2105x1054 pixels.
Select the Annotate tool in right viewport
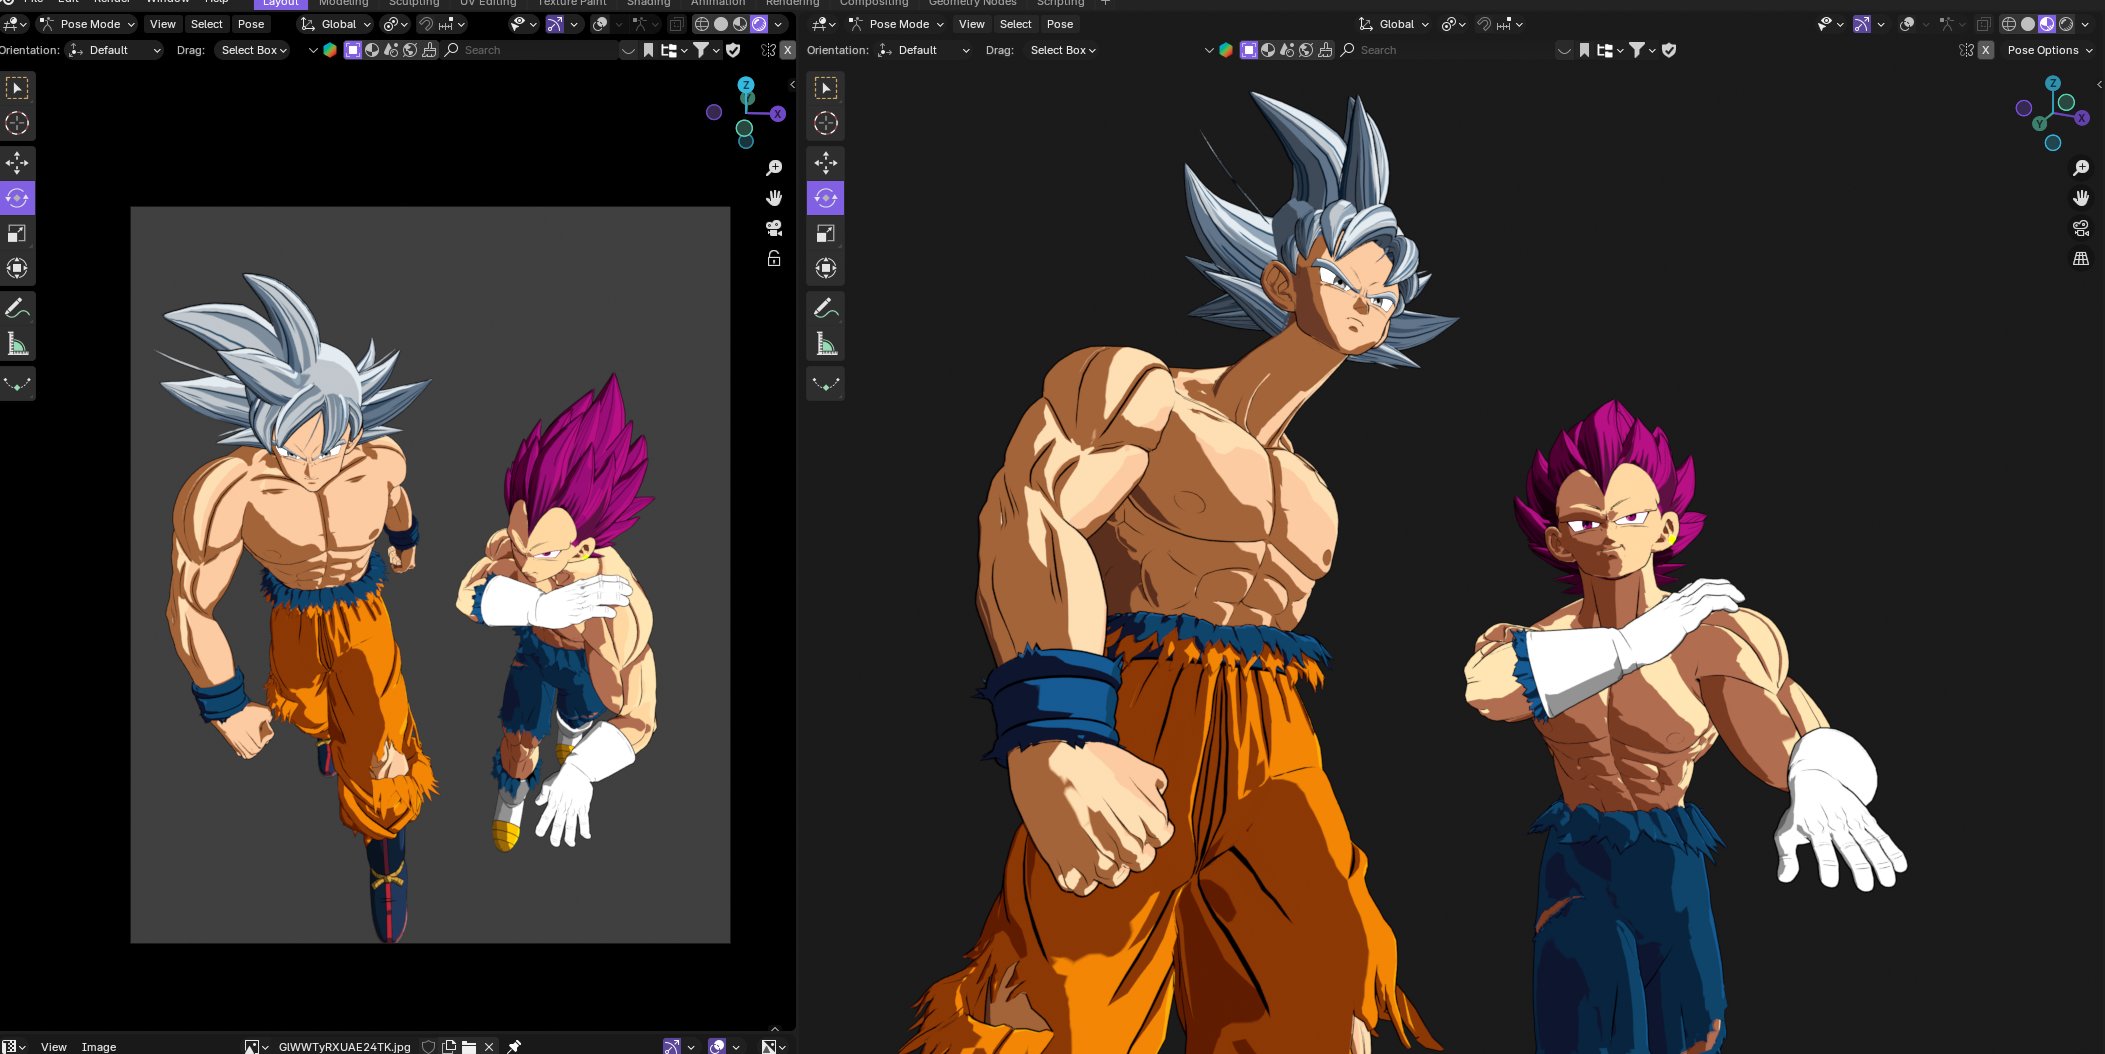coord(826,308)
